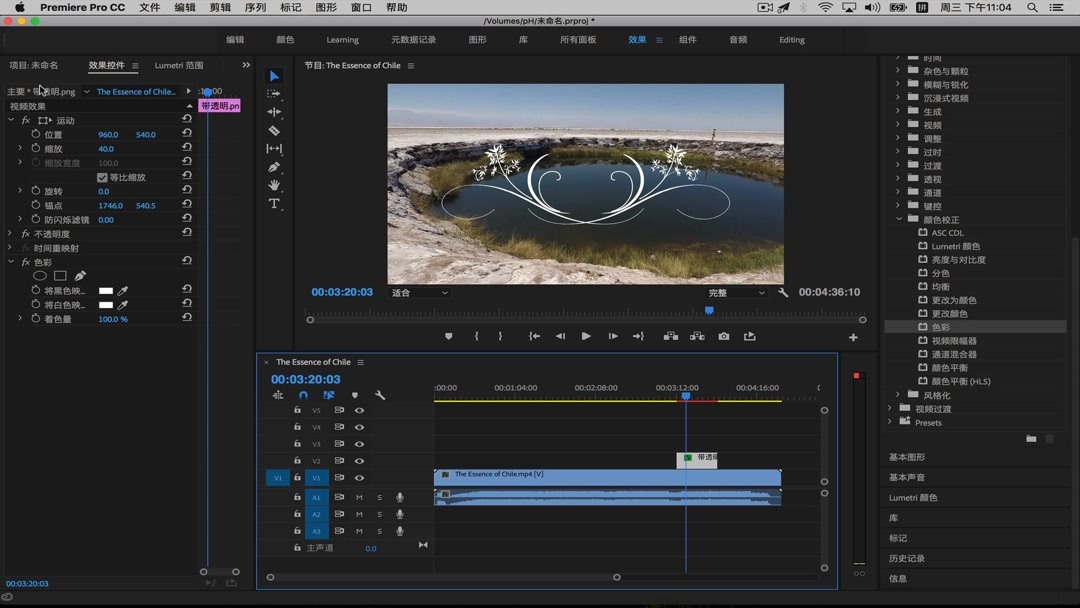Open timeline wrench settings icon
Screen dimensions: 1080x608
[380, 396]
